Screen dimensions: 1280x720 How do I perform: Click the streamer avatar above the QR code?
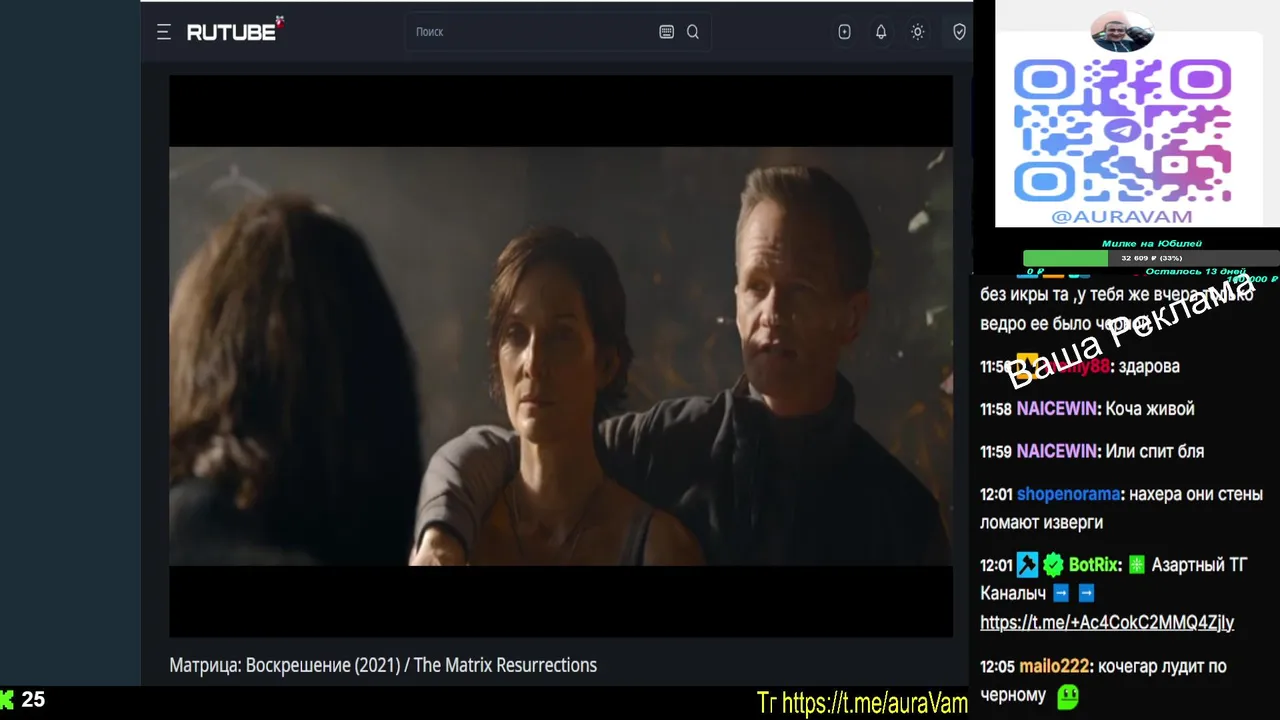pyautogui.click(x=1122, y=33)
